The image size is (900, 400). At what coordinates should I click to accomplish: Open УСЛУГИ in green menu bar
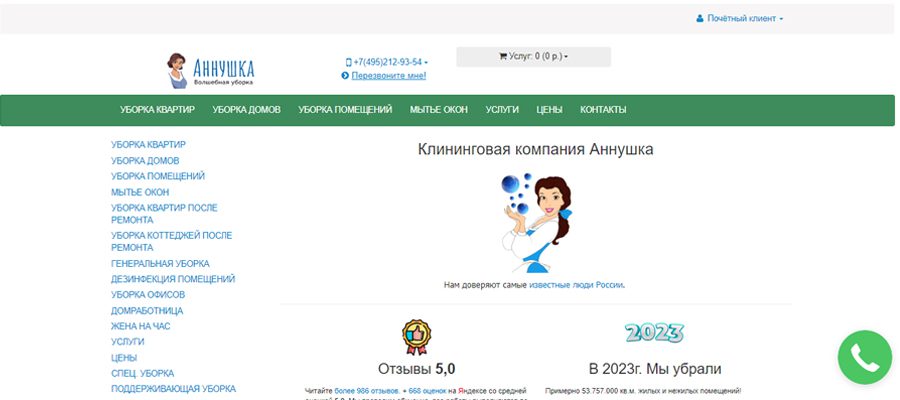pos(502,110)
